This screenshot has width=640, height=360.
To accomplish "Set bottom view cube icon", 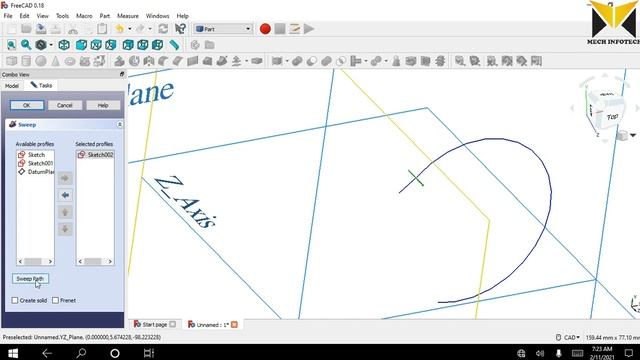I will pyautogui.click(x=143, y=45).
